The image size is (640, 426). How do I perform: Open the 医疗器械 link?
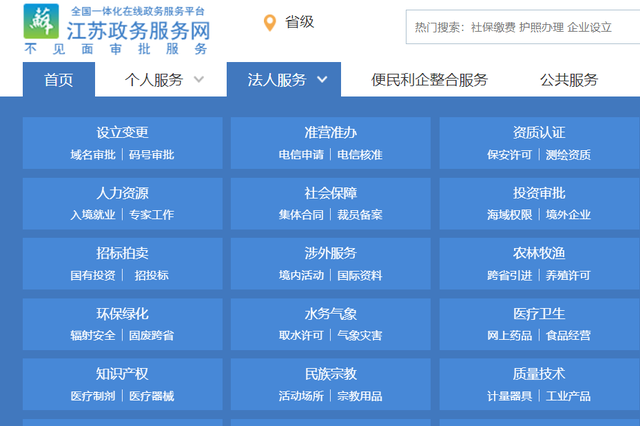point(152,396)
